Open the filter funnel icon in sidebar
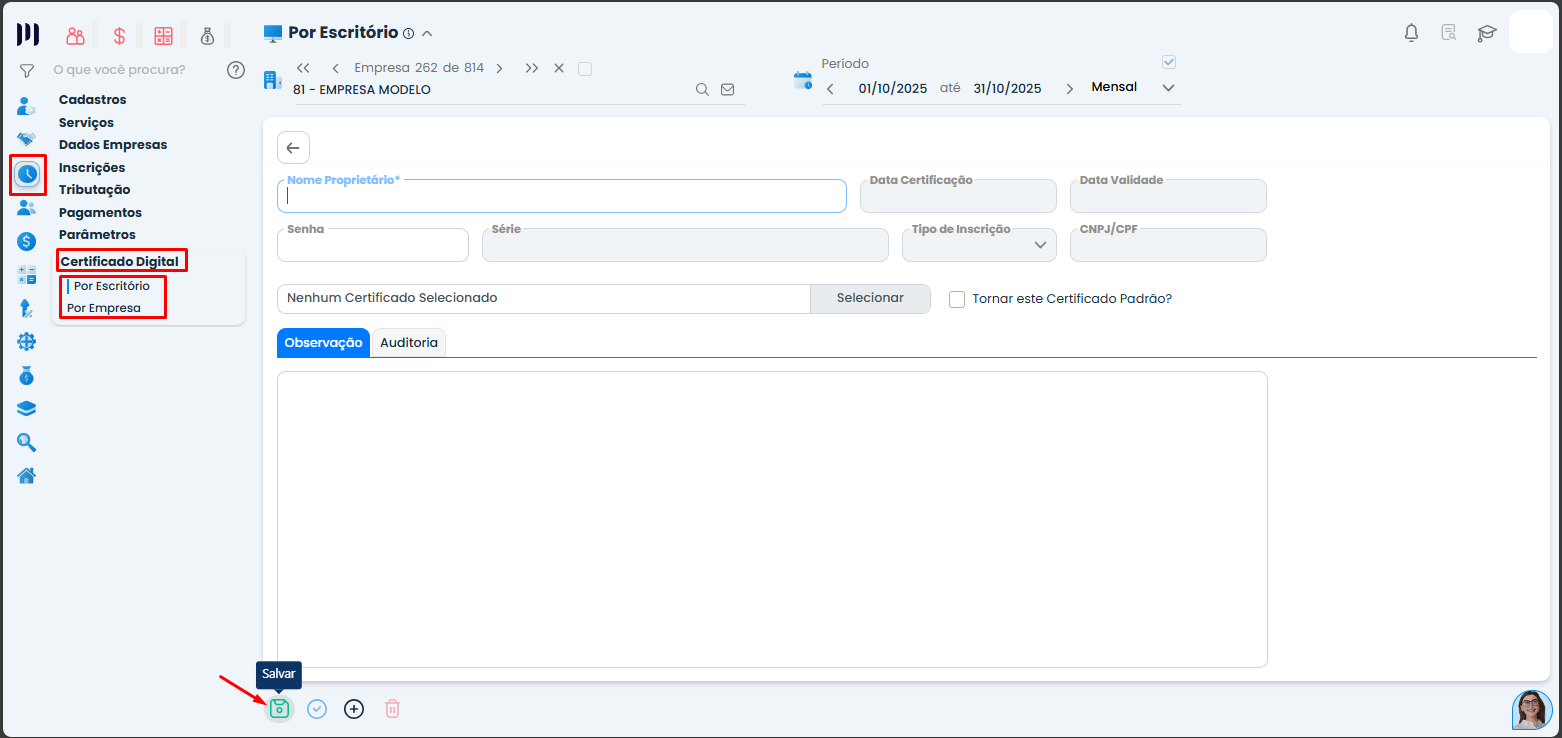1562x738 pixels. (x=27, y=71)
